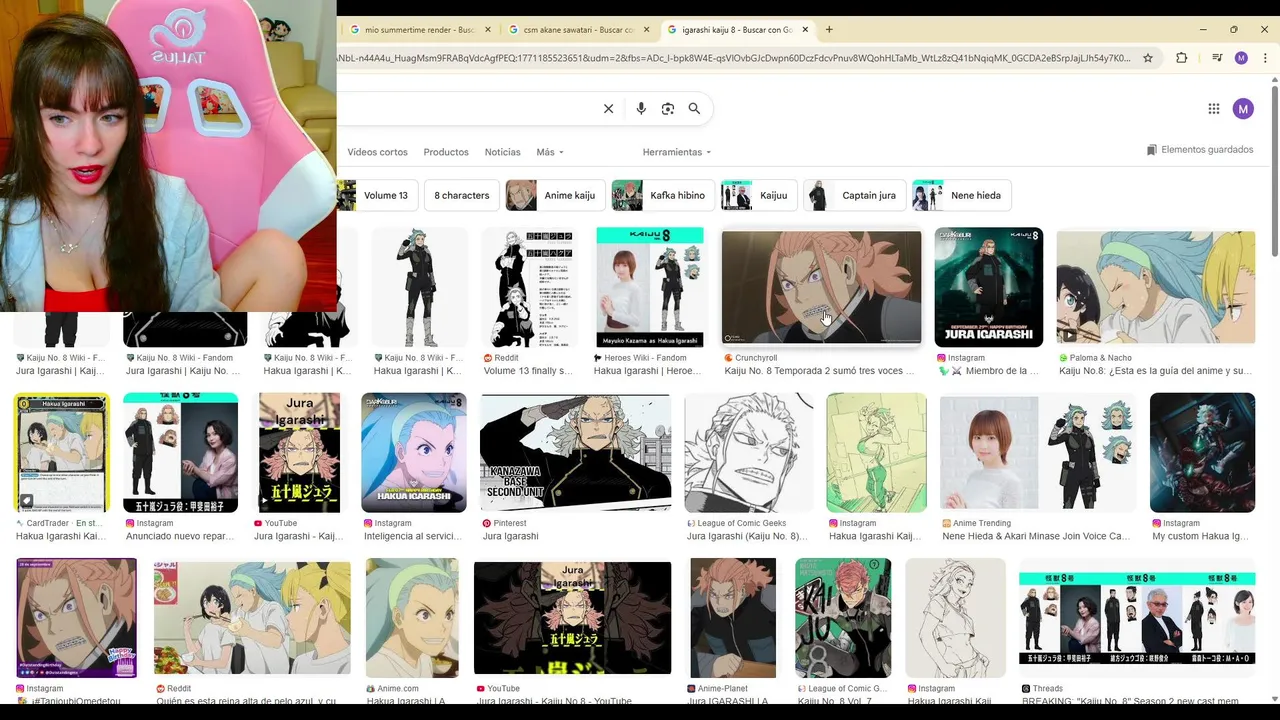This screenshot has width=1280, height=720.
Task: Select the 'igarashi kaiju 8' tab
Action: (737, 30)
